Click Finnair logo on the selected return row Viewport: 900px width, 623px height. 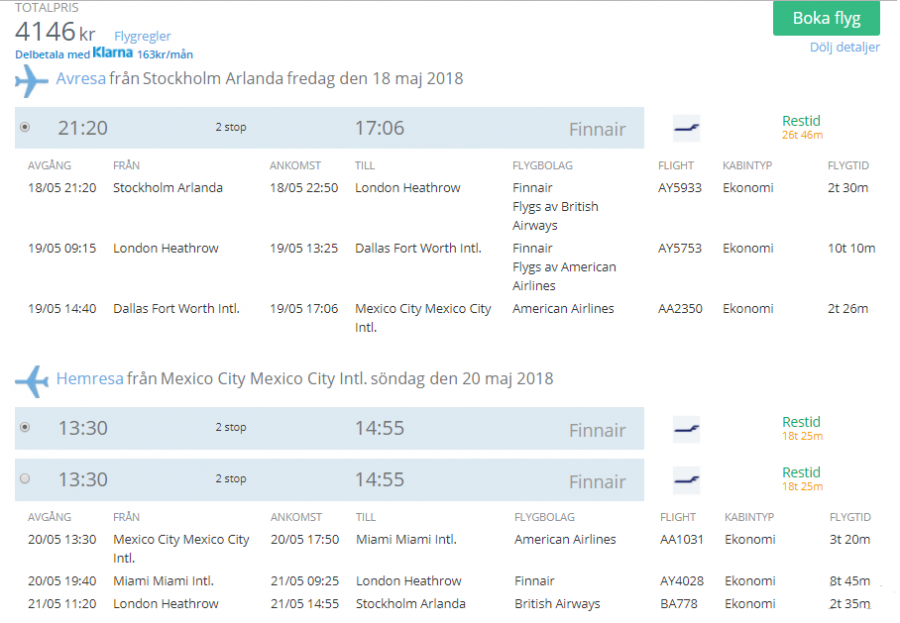point(686,429)
